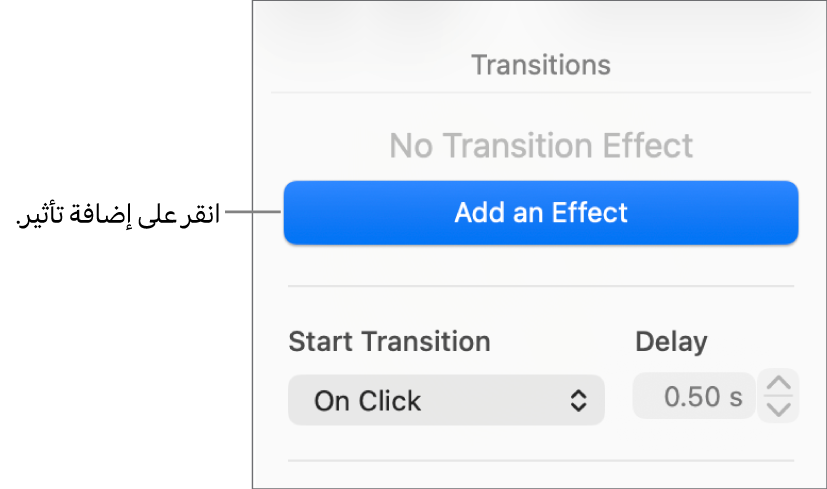Click the upward chevron of the Delay stepper
This screenshot has width=827, height=489.
click(x=780, y=385)
